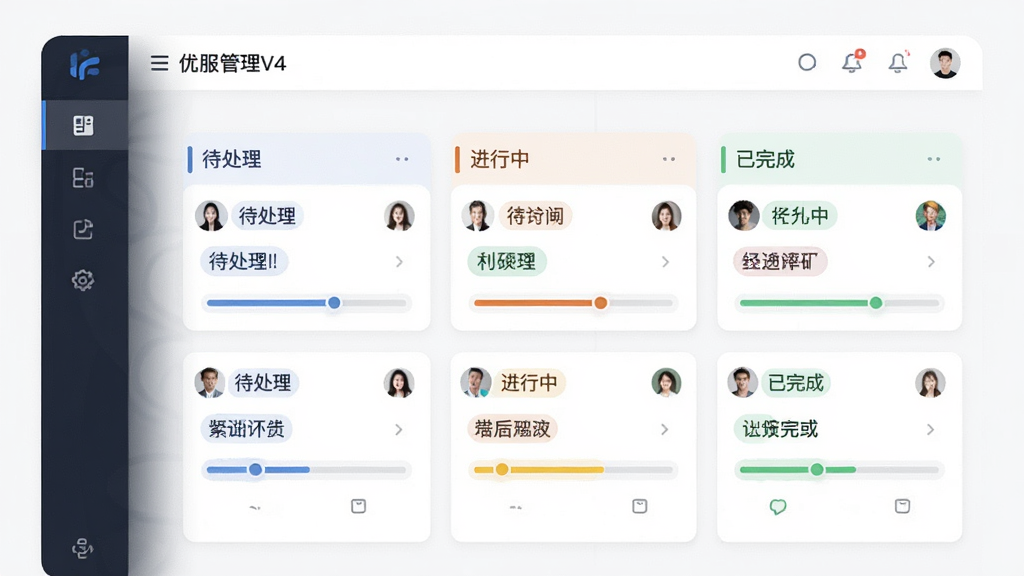Image resolution: width=1024 pixels, height=576 pixels.
Task: Open the more options dots on 进行中 column
Action: 669,159
